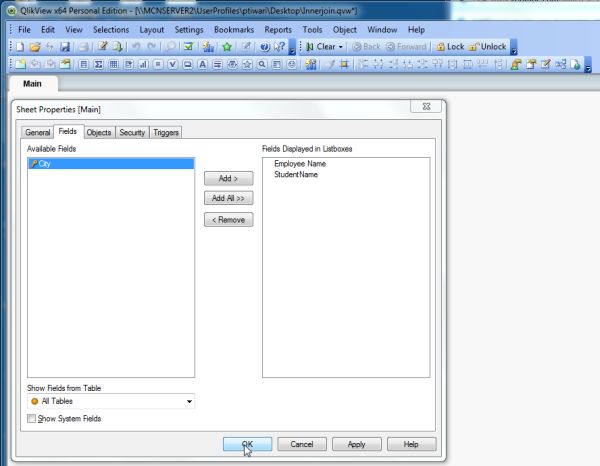This screenshot has height=466, width=600.
Task: Create a Bookmark Object star icon
Action: pos(247,64)
